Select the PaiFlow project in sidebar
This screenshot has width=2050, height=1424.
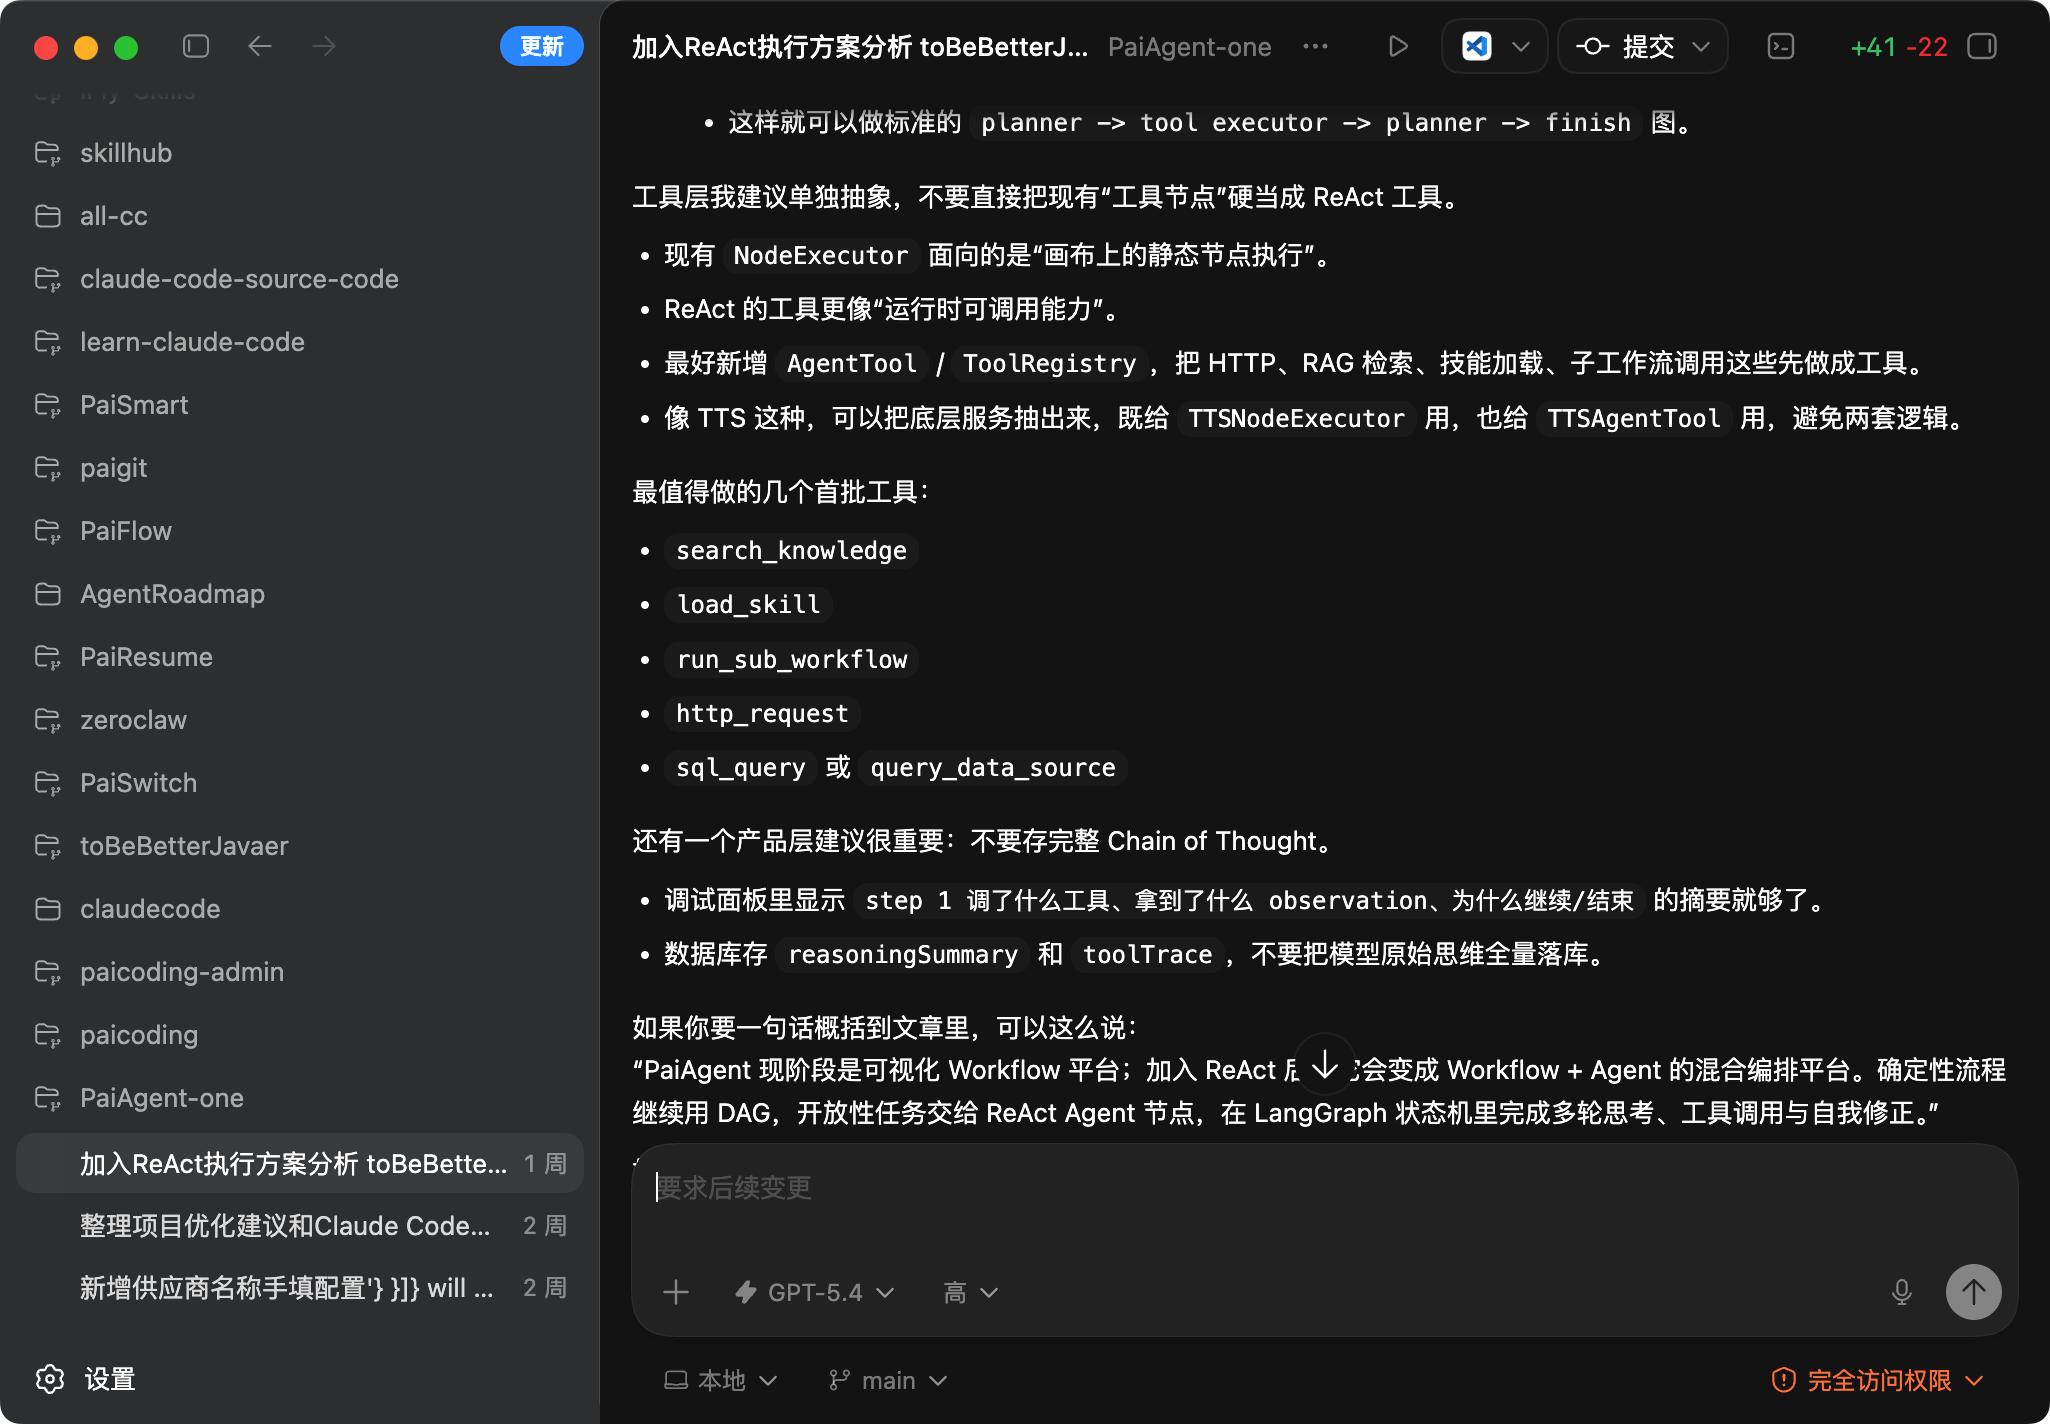tap(126, 531)
